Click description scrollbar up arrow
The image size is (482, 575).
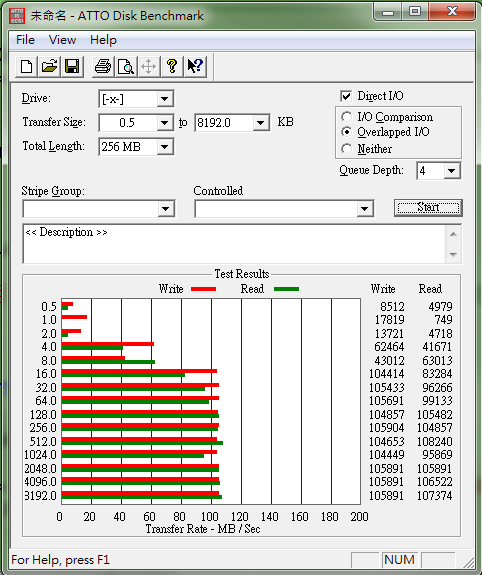(453, 234)
